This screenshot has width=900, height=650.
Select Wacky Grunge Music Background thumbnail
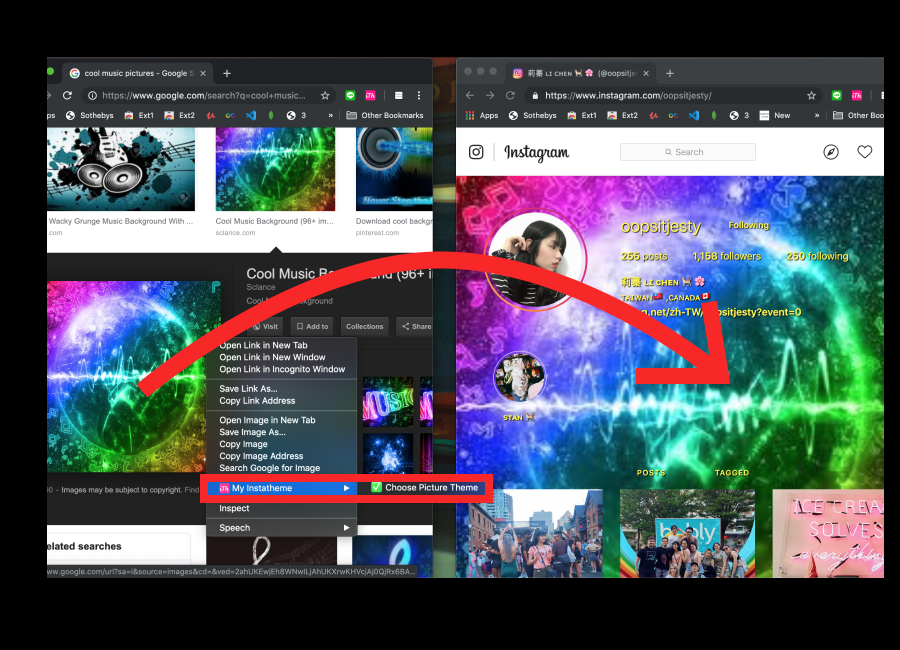[121, 169]
